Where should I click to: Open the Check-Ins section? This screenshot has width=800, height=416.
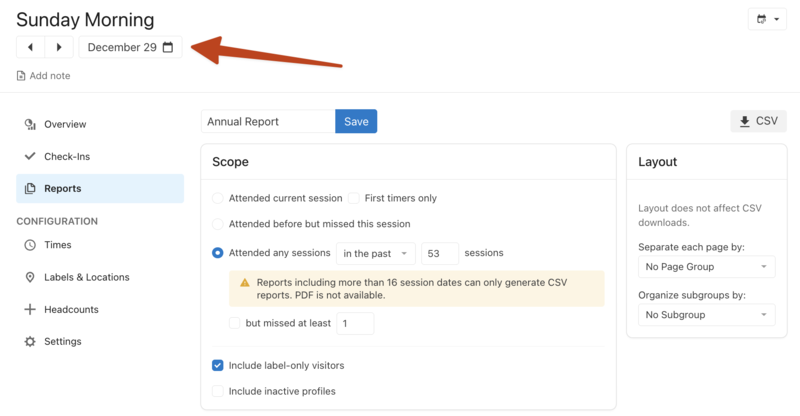click(x=67, y=156)
